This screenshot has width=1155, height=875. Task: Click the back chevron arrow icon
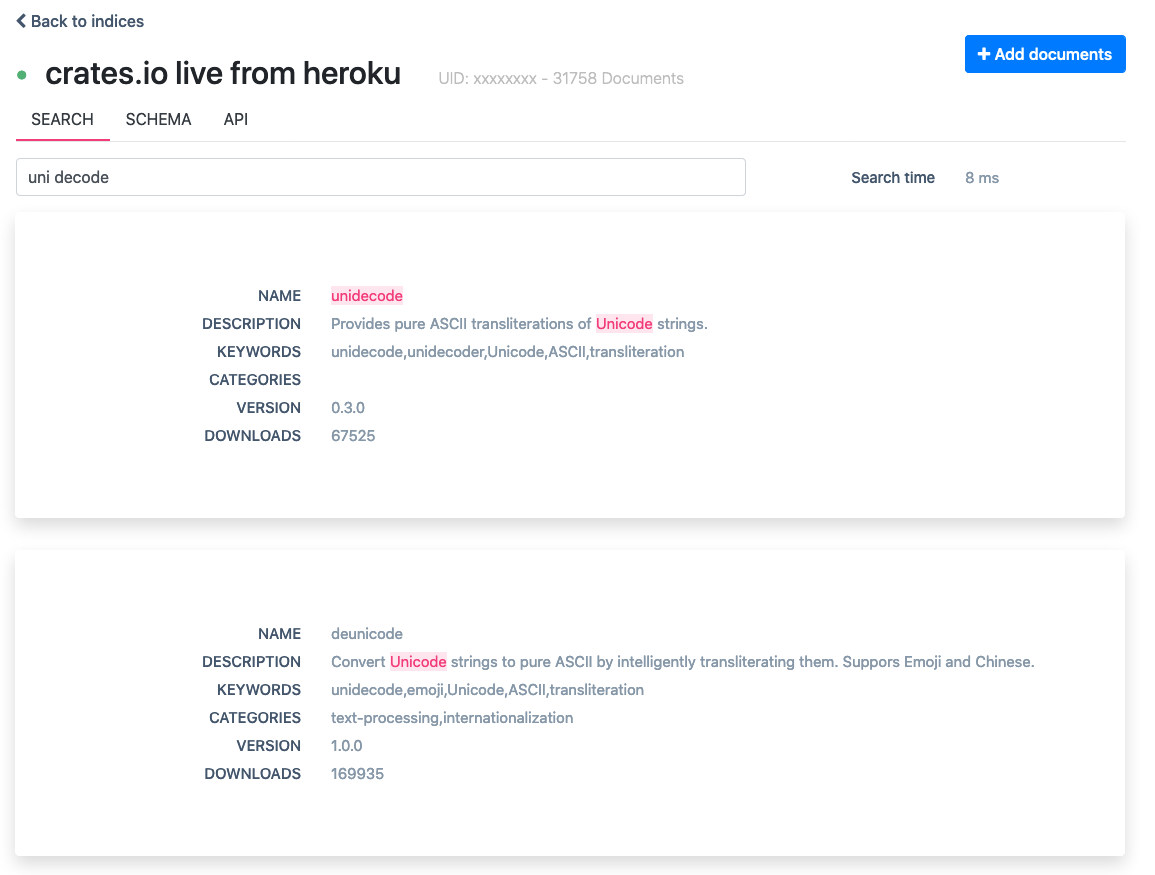[21, 21]
